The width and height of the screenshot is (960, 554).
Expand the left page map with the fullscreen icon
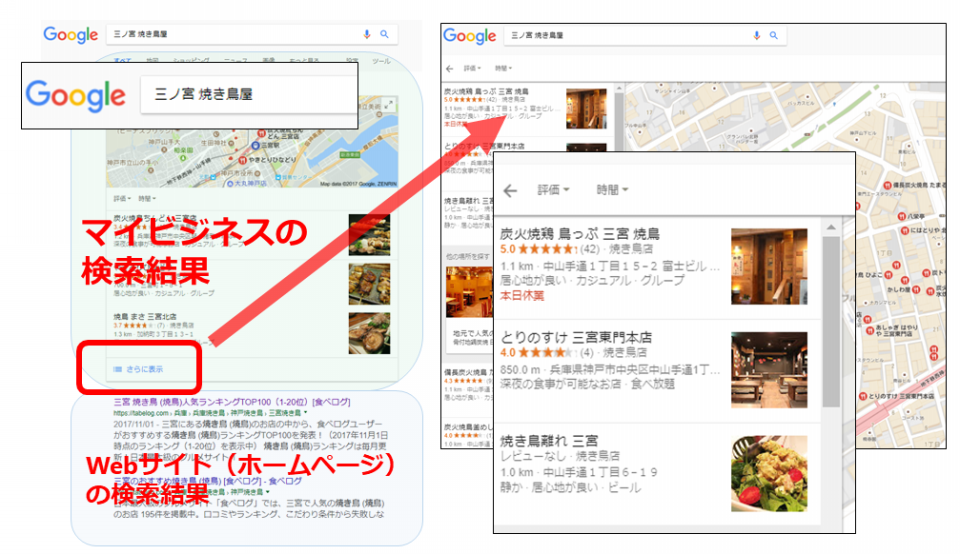pyautogui.click(x=388, y=105)
